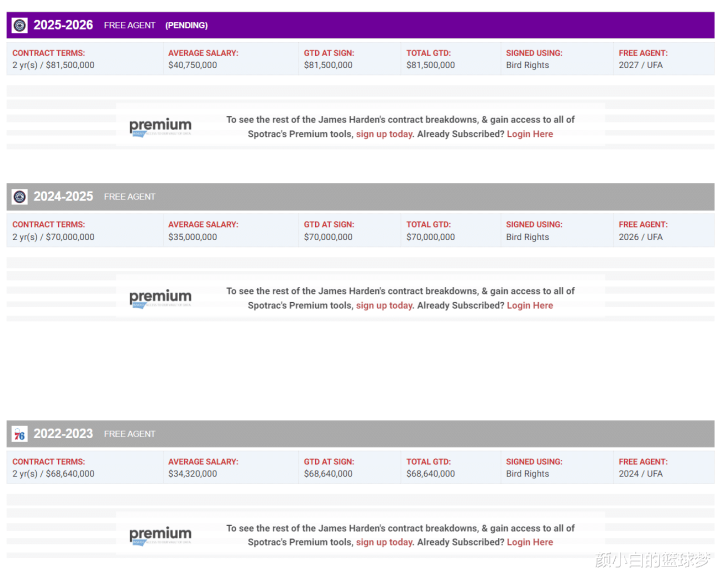Viewport: 719px width, 579px height.
Task: Select contract terms '2 yr(s) / $70,000,000'
Action: click(53, 237)
